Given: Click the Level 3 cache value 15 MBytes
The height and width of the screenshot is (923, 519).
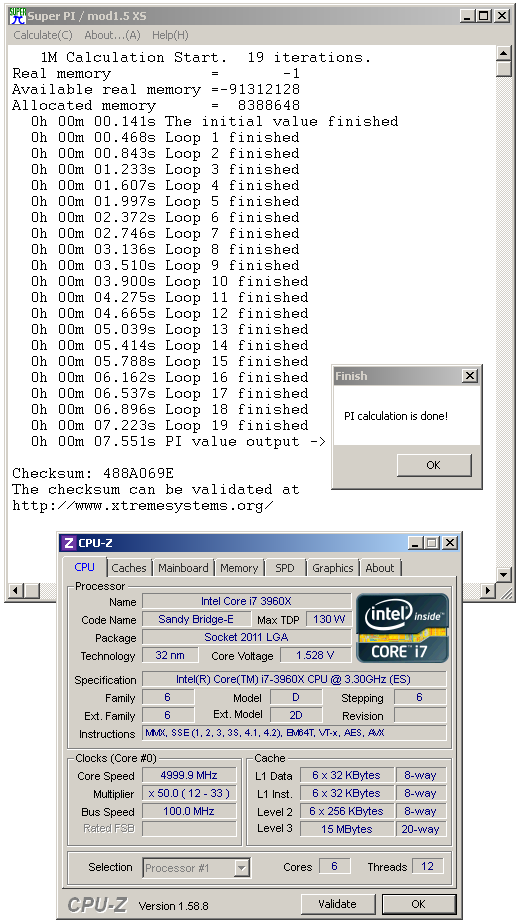Looking at the screenshot, I should pos(347,829).
